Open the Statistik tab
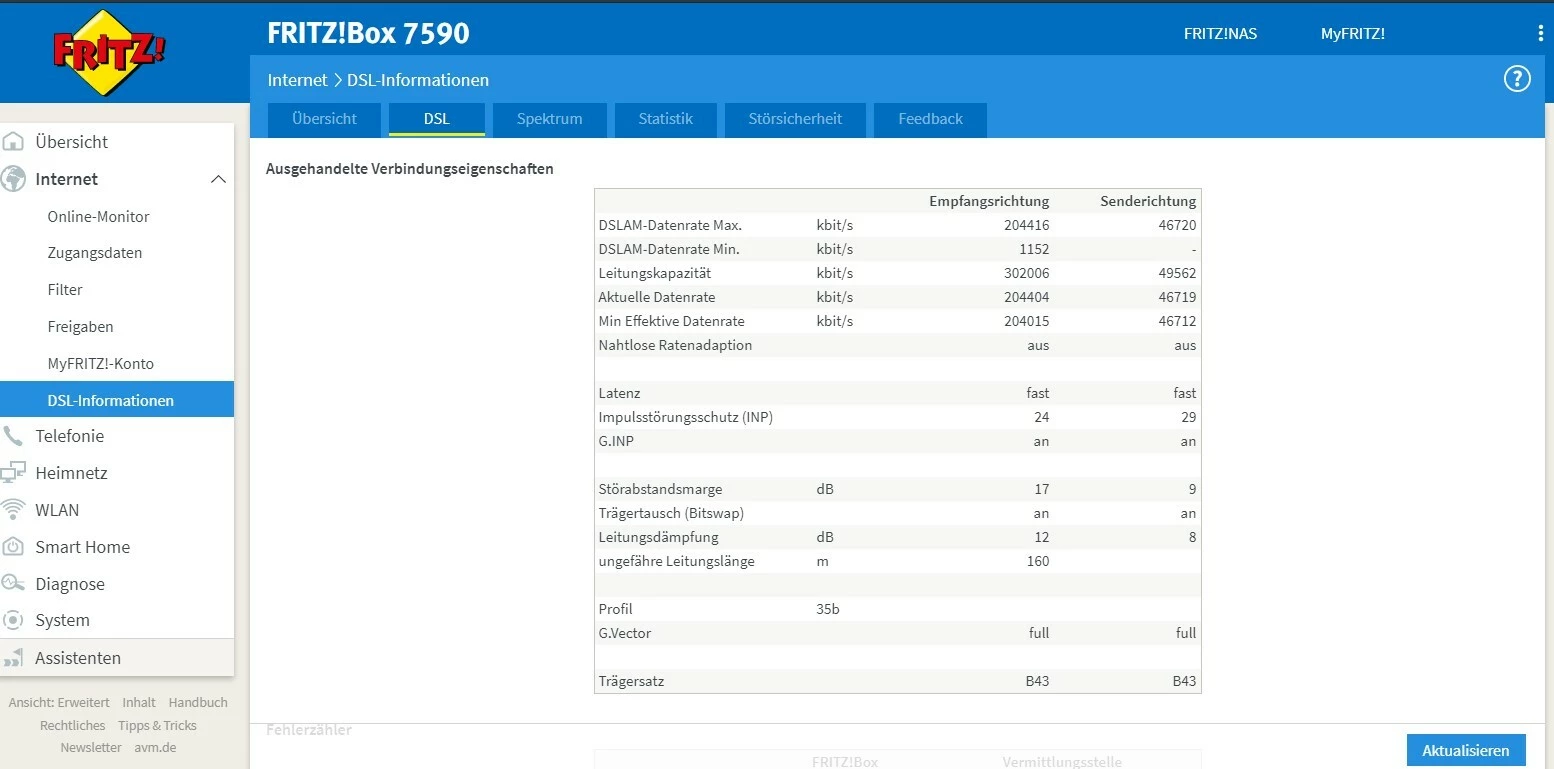 coord(665,119)
